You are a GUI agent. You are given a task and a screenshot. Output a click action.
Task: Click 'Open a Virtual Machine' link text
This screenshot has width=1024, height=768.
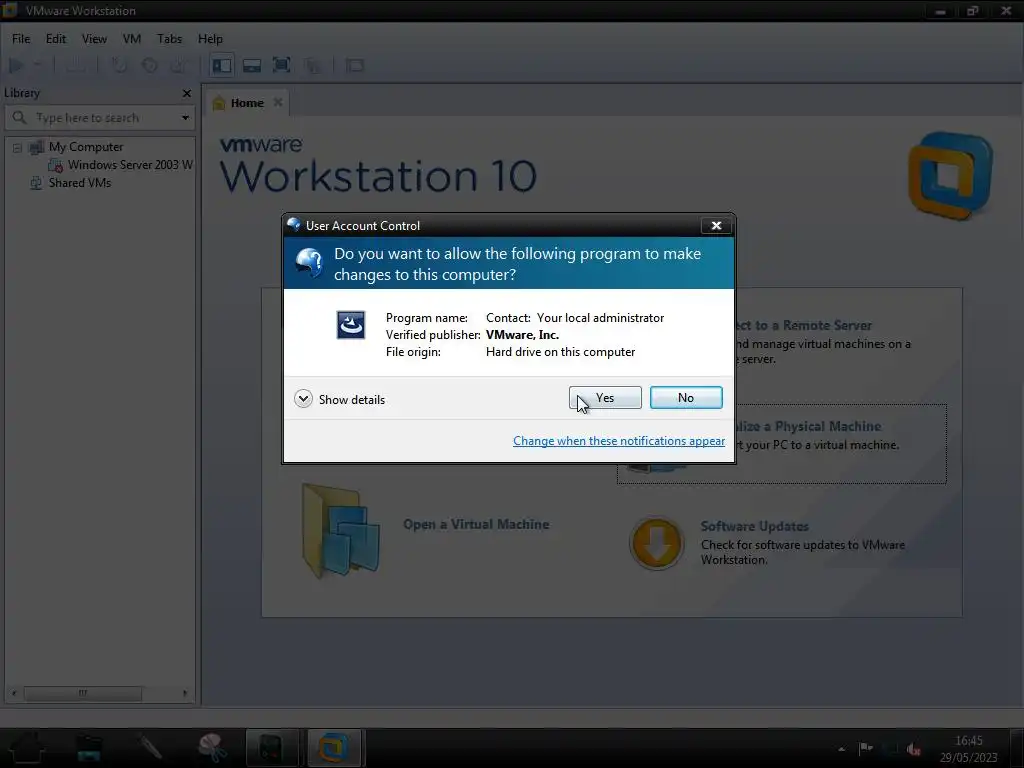coord(476,524)
